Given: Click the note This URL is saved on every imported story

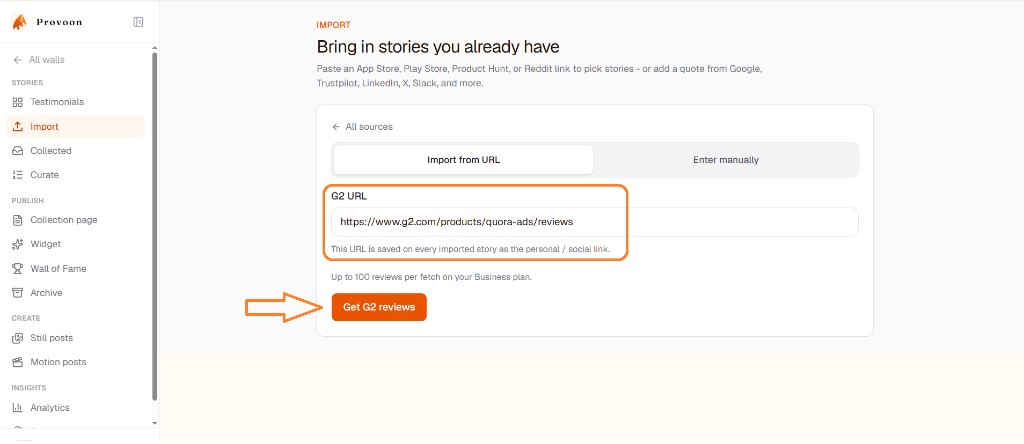Looking at the screenshot, I should click(470, 249).
